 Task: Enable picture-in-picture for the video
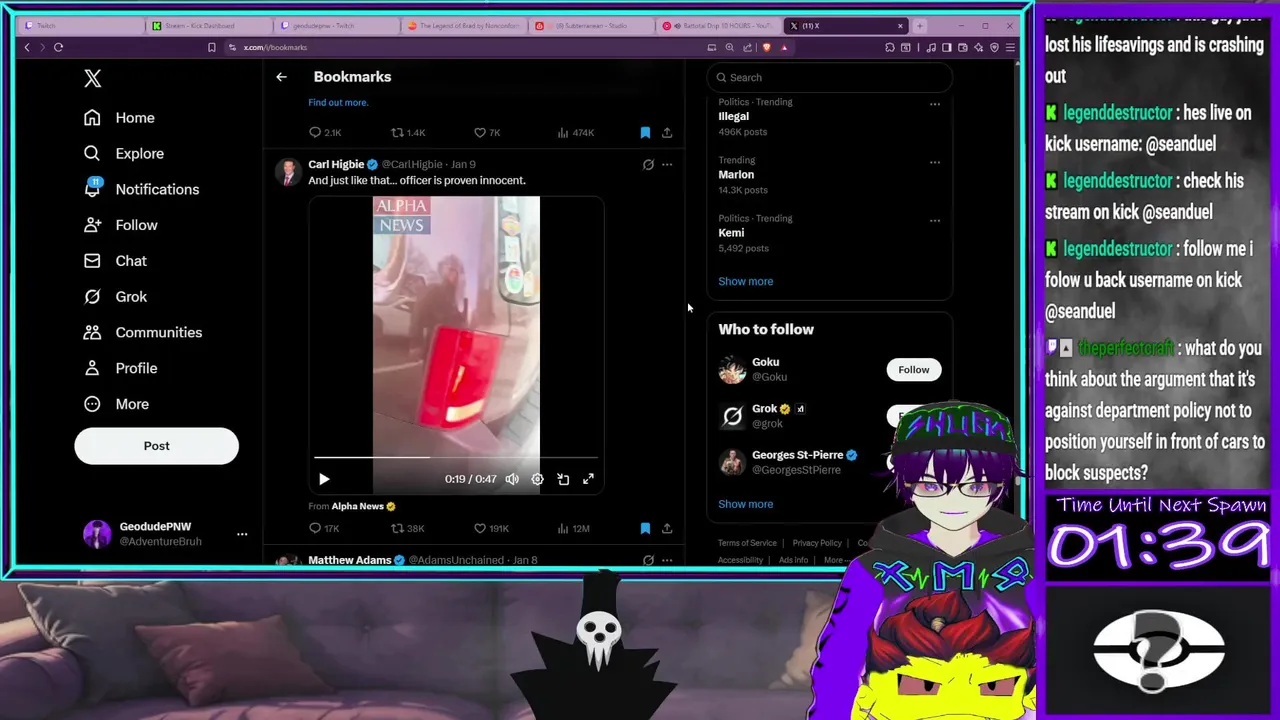click(x=563, y=479)
